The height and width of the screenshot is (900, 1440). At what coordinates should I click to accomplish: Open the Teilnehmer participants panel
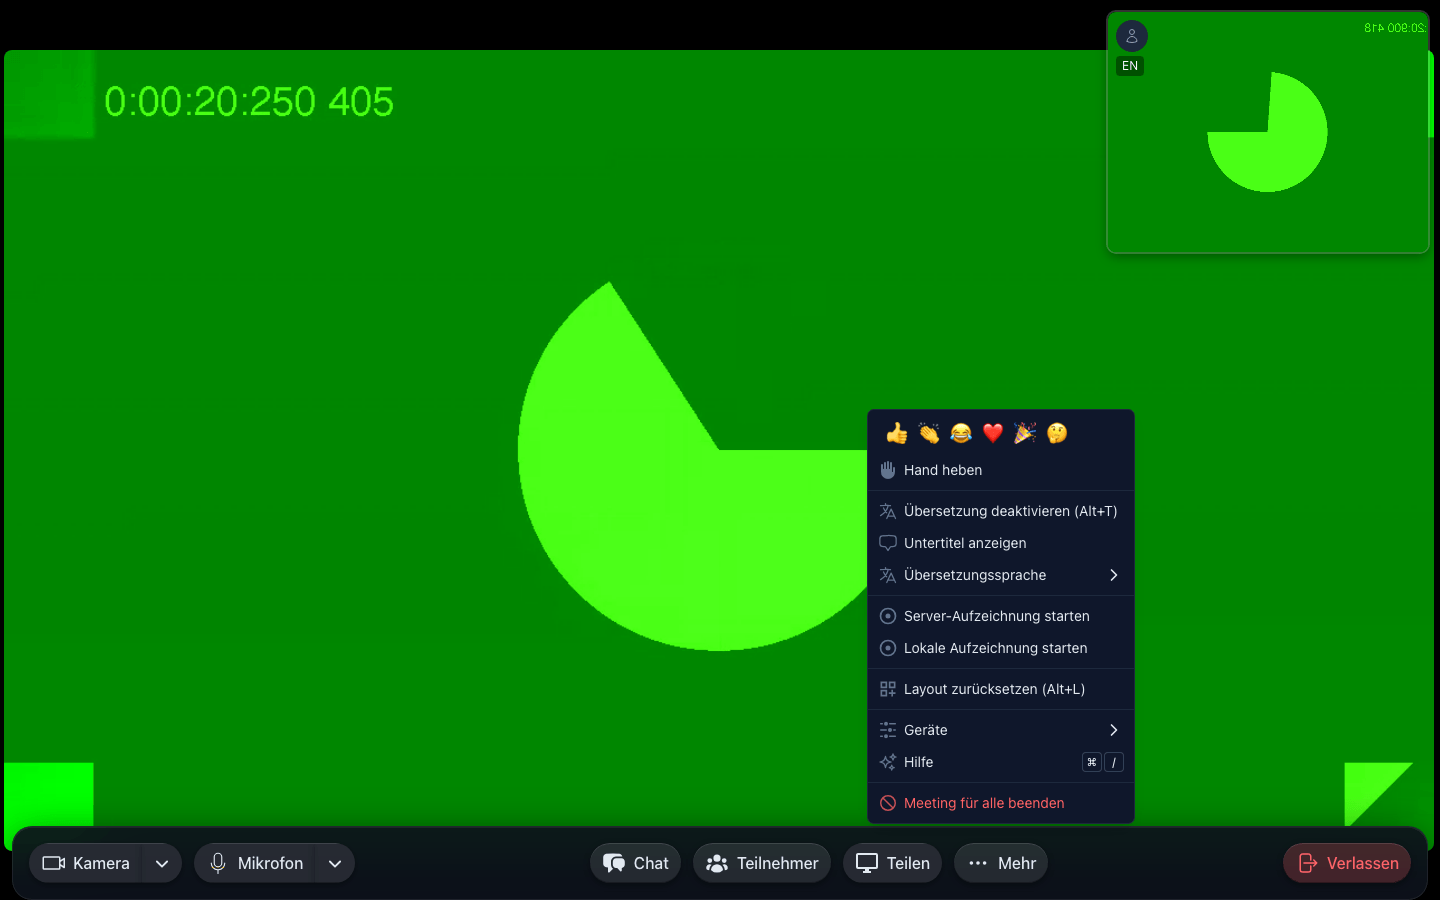click(x=762, y=863)
